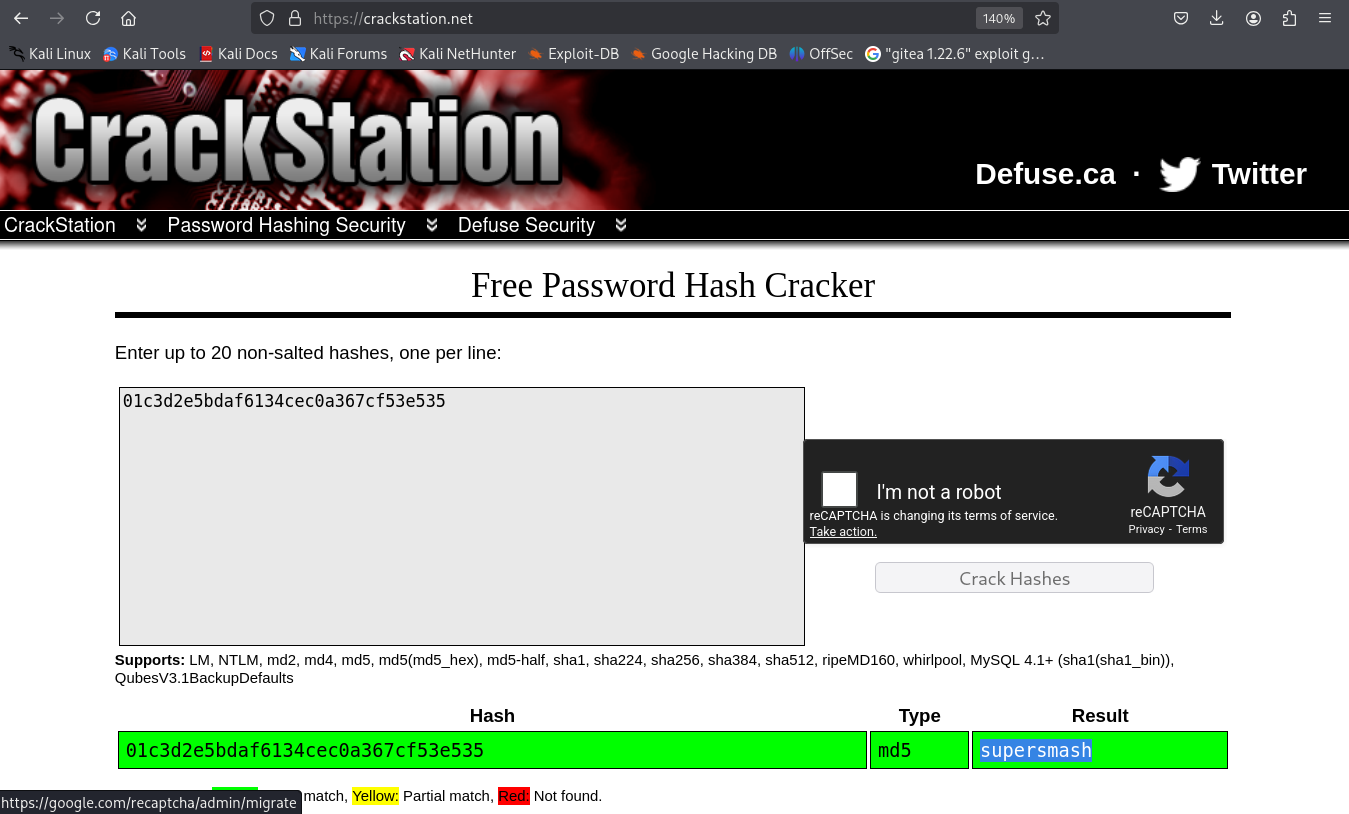Image resolution: width=1349 pixels, height=814 pixels.
Task: Go to the browser home page icon
Action: [x=128, y=18]
